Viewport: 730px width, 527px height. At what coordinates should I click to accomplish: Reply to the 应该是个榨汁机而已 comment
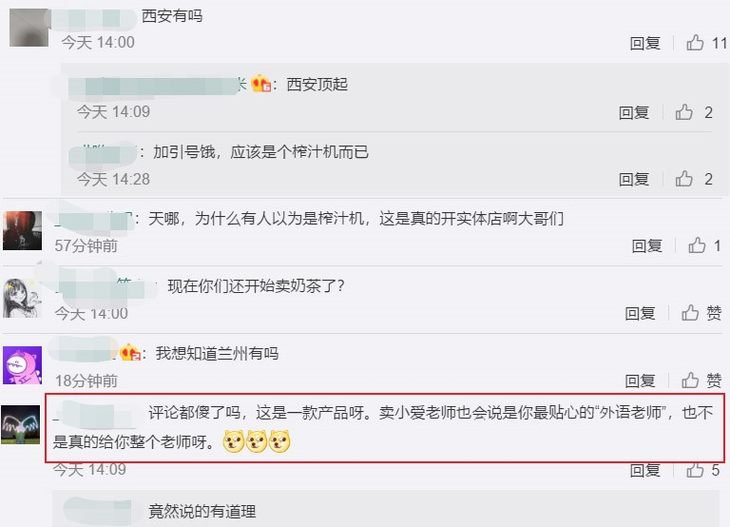(x=634, y=179)
